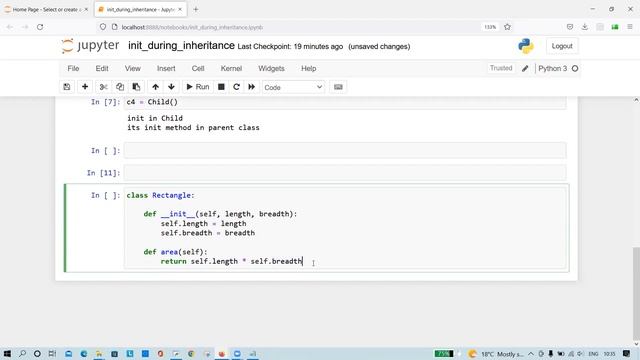The width and height of the screenshot is (640, 360).
Task: Click output text 'init in Child'
Action: (x=155, y=118)
